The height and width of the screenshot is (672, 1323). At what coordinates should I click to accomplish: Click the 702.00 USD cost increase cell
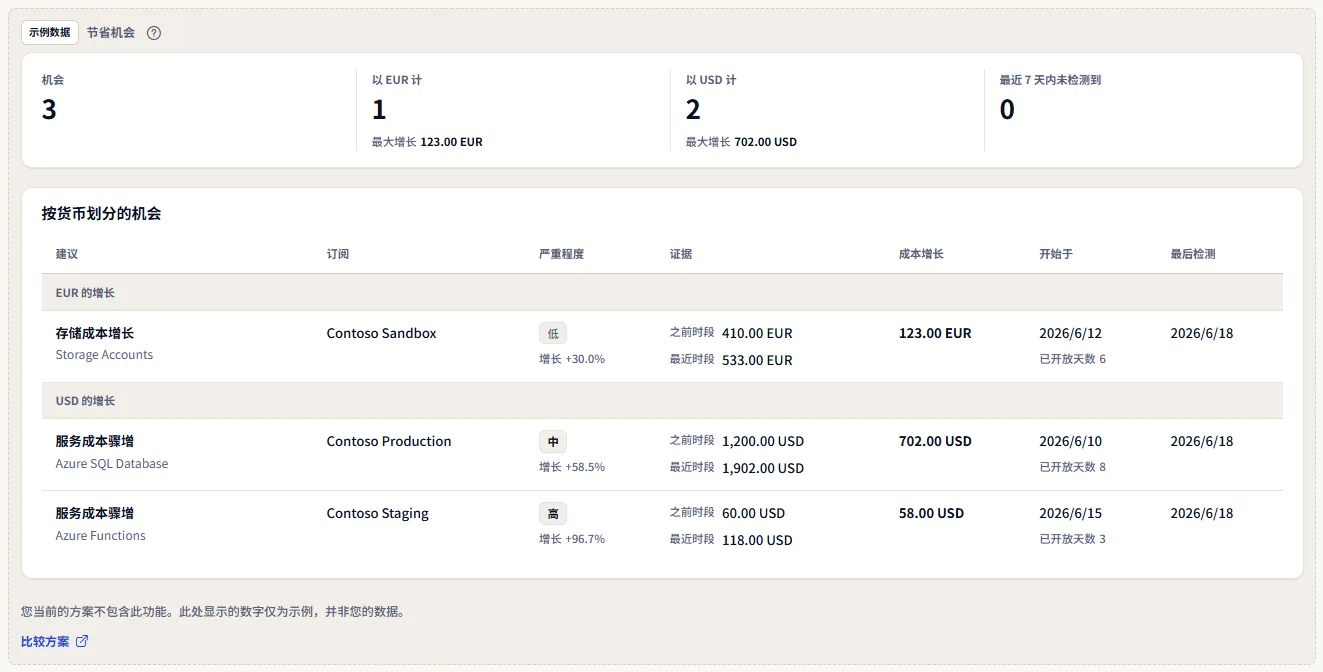(x=935, y=441)
